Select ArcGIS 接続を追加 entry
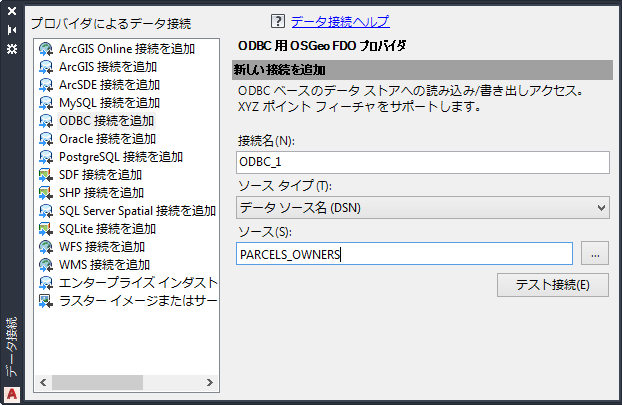Viewport: 622px width, 405px height. pos(108,67)
